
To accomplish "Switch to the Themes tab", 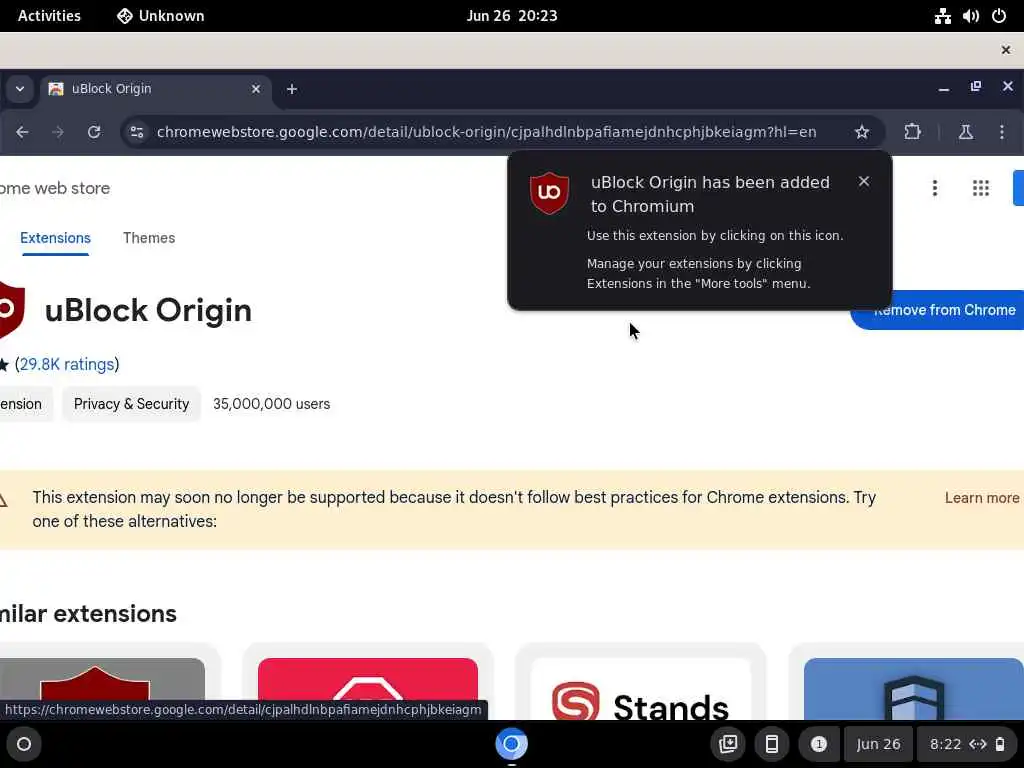I will (149, 238).
